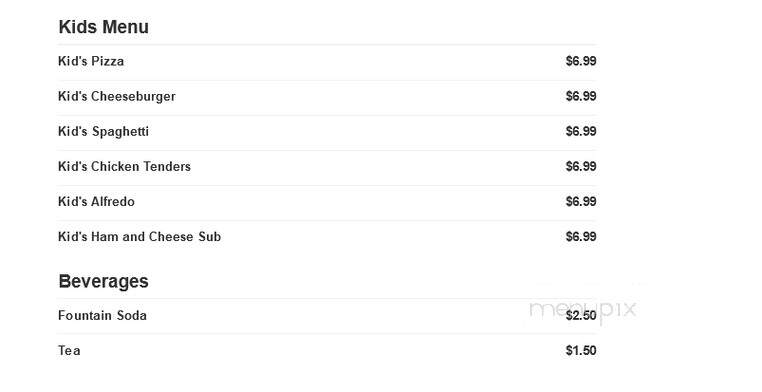Click the divider line under Kids Menu heading
This screenshot has width=762, height=392.
click(327, 45)
